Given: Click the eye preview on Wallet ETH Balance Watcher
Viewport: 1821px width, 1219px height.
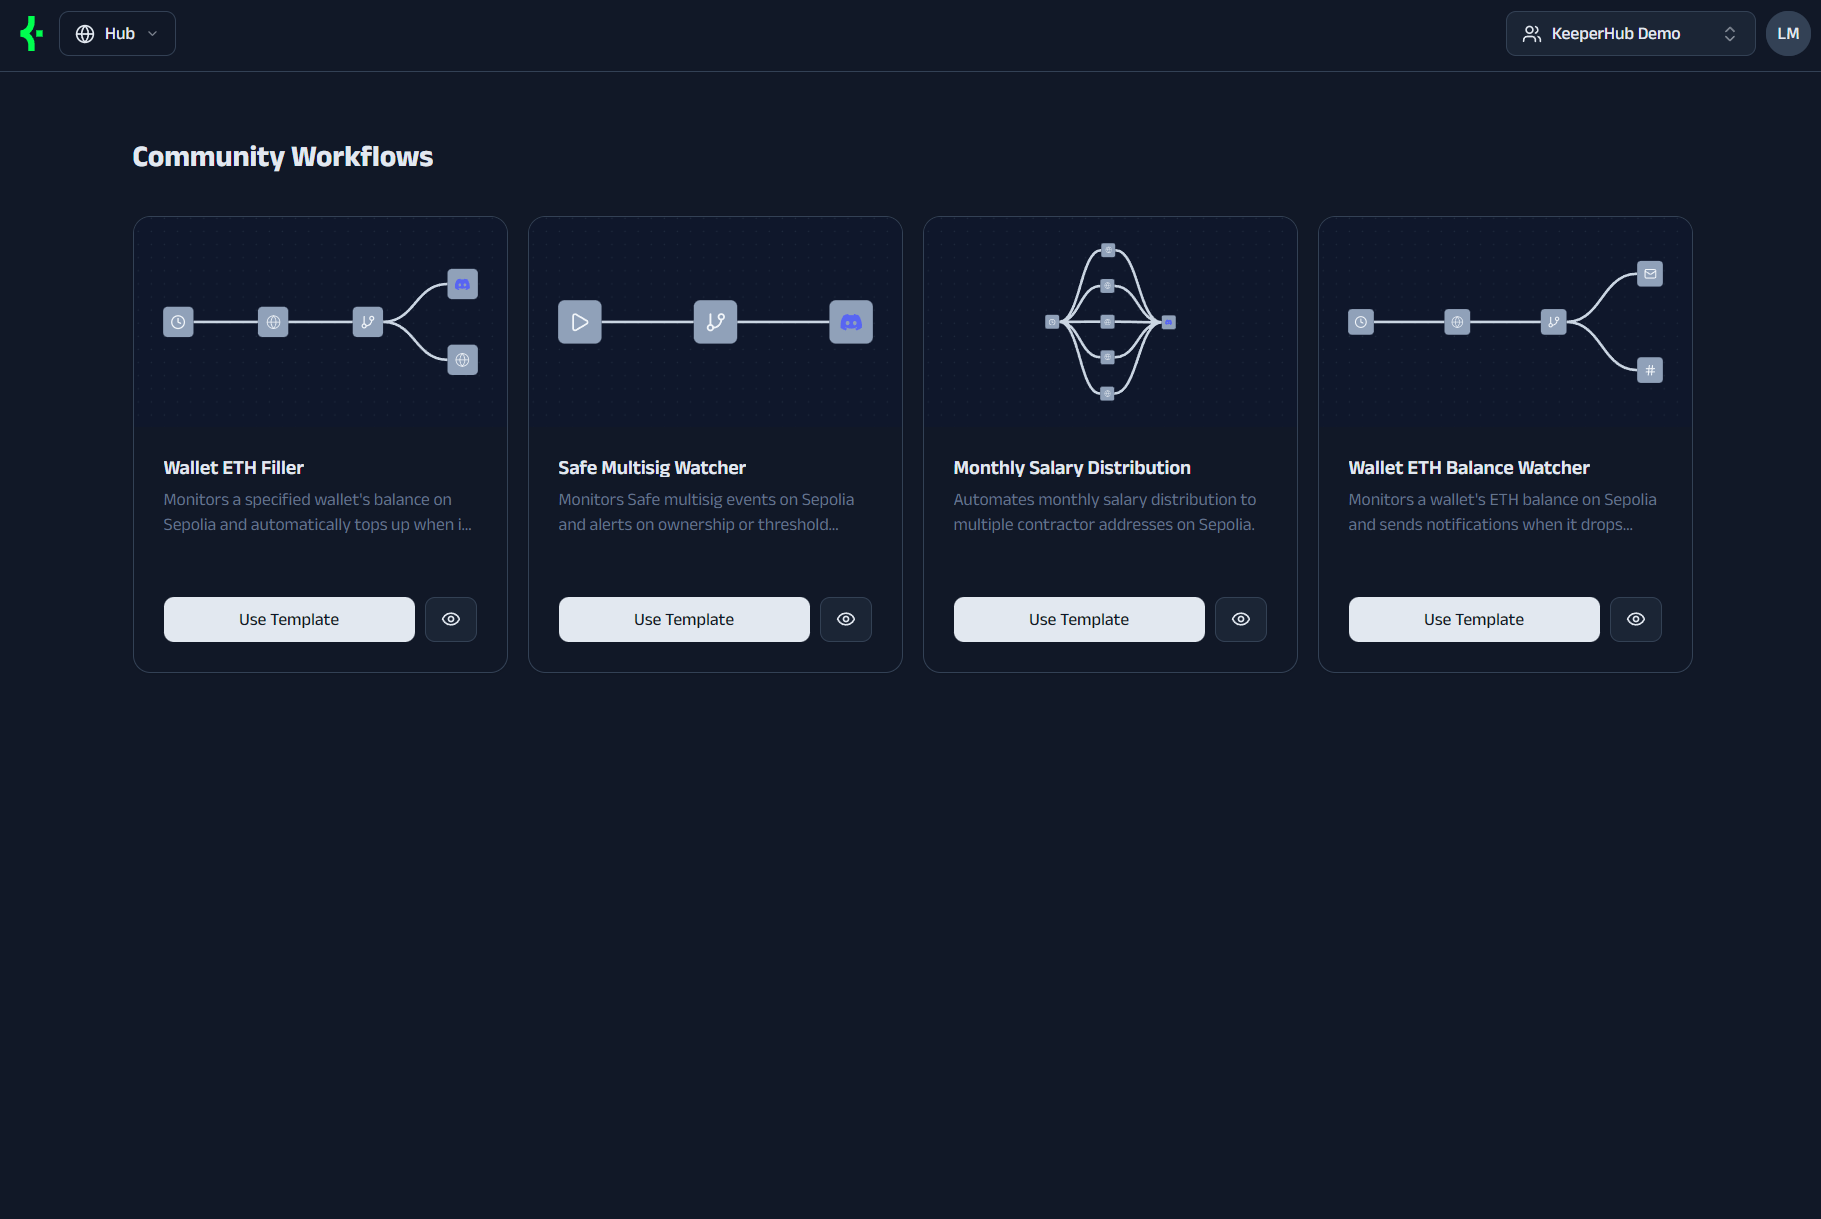Looking at the screenshot, I should click(1635, 619).
